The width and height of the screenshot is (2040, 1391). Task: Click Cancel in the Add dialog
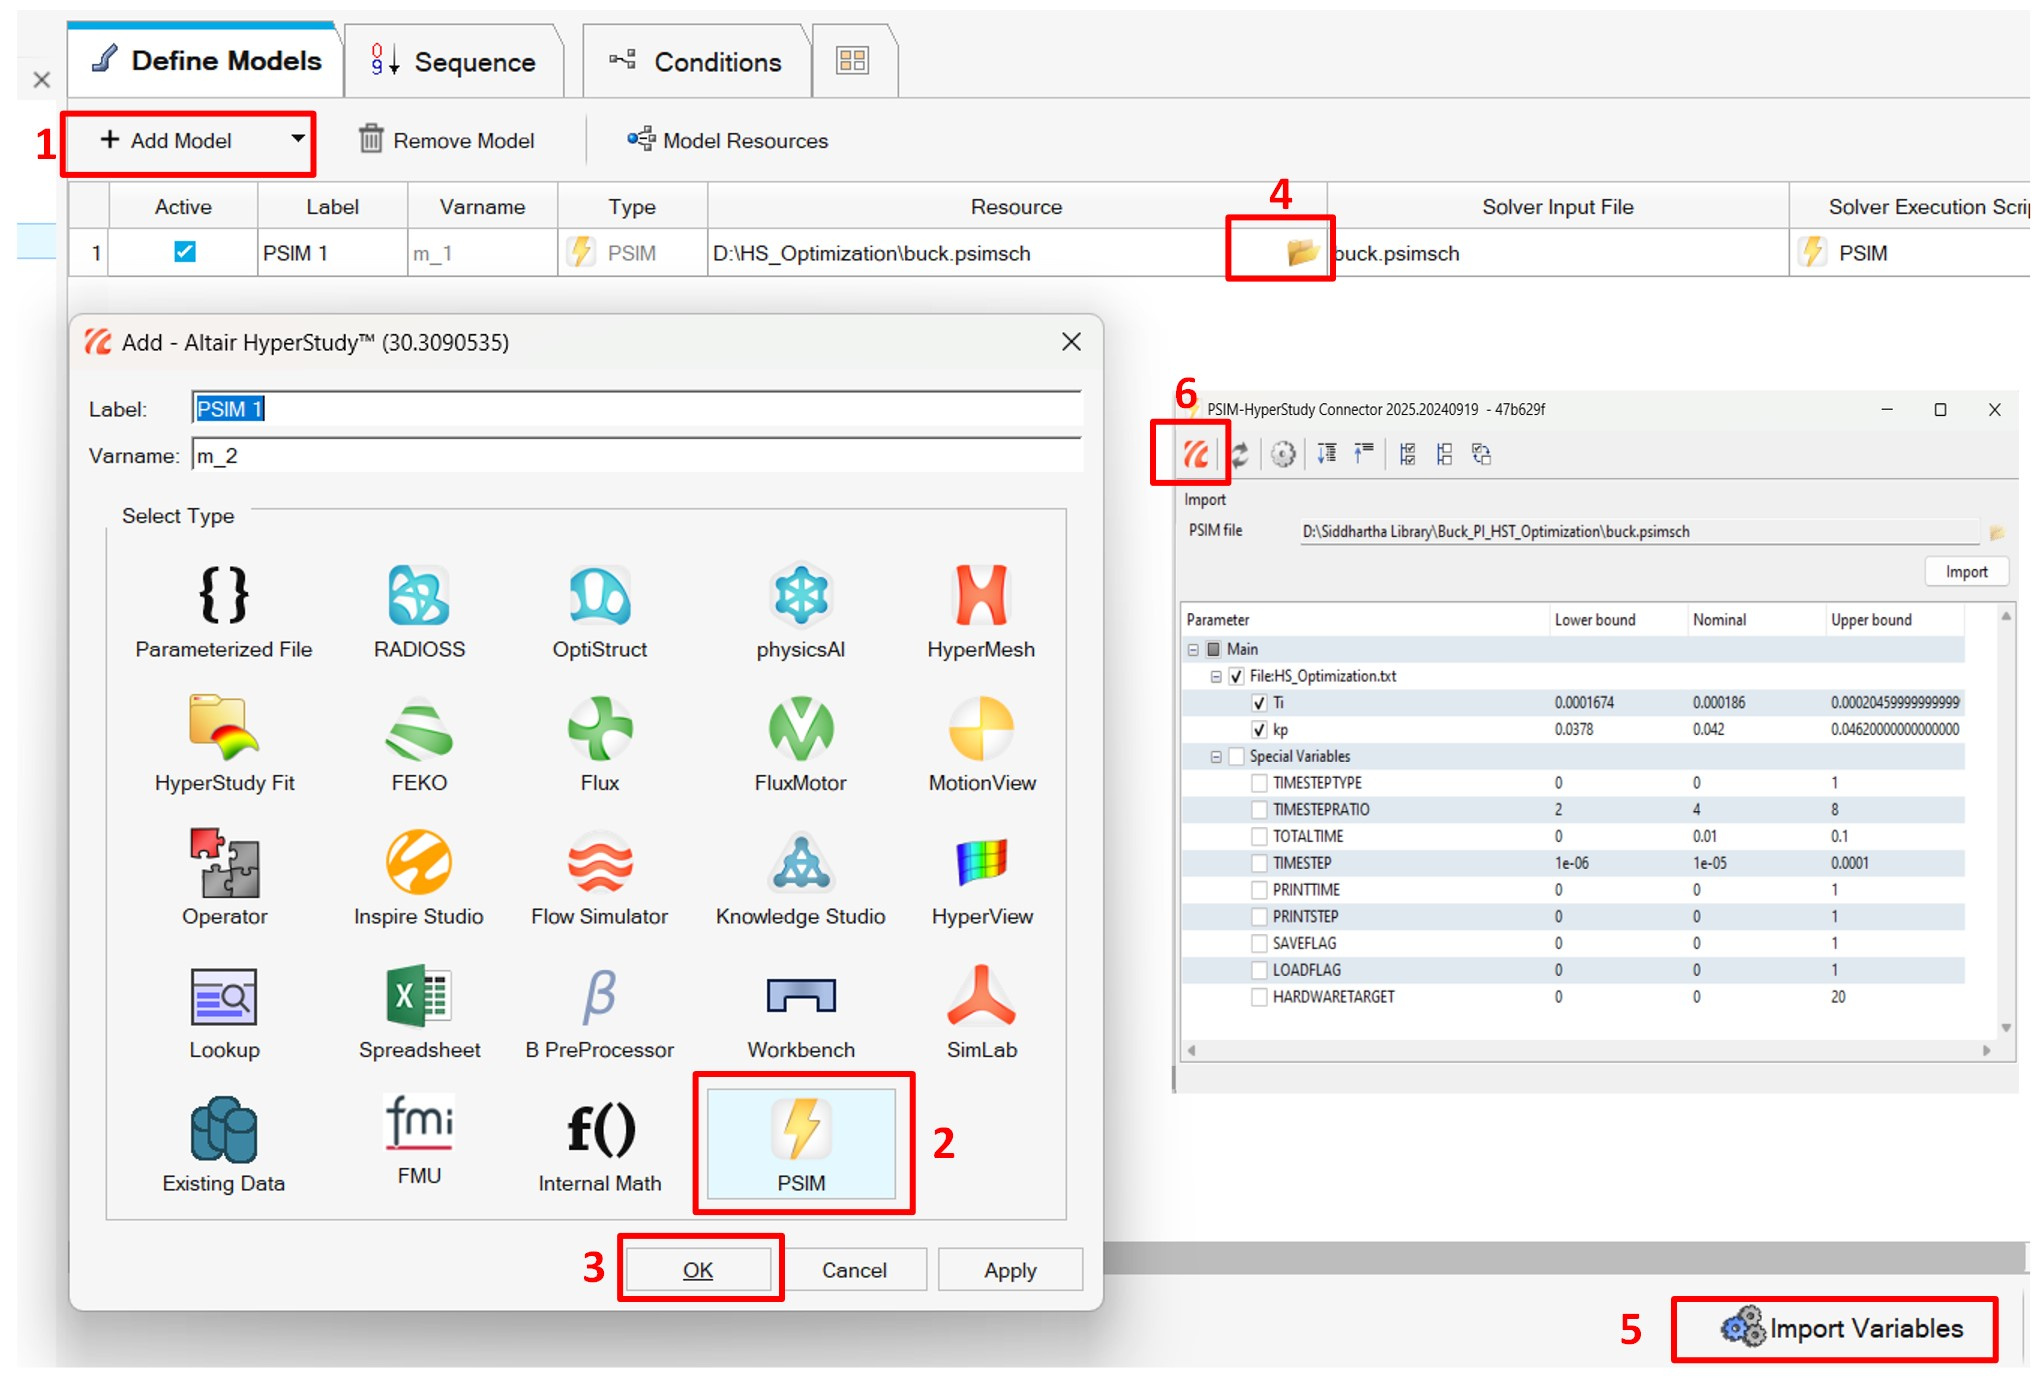click(x=854, y=1270)
